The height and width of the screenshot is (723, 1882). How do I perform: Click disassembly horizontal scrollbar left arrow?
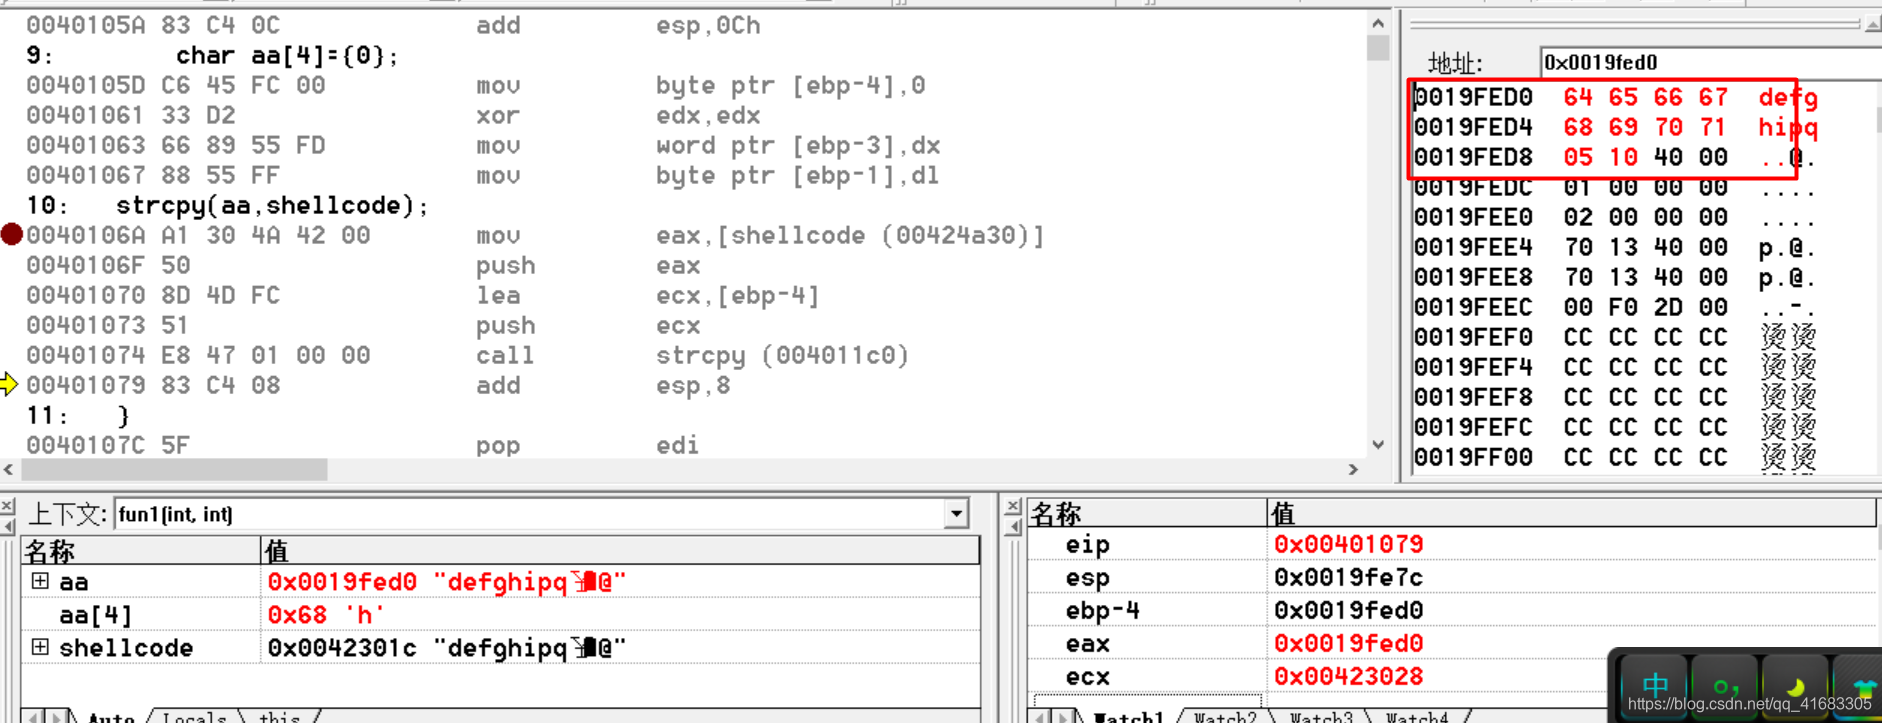9,469
